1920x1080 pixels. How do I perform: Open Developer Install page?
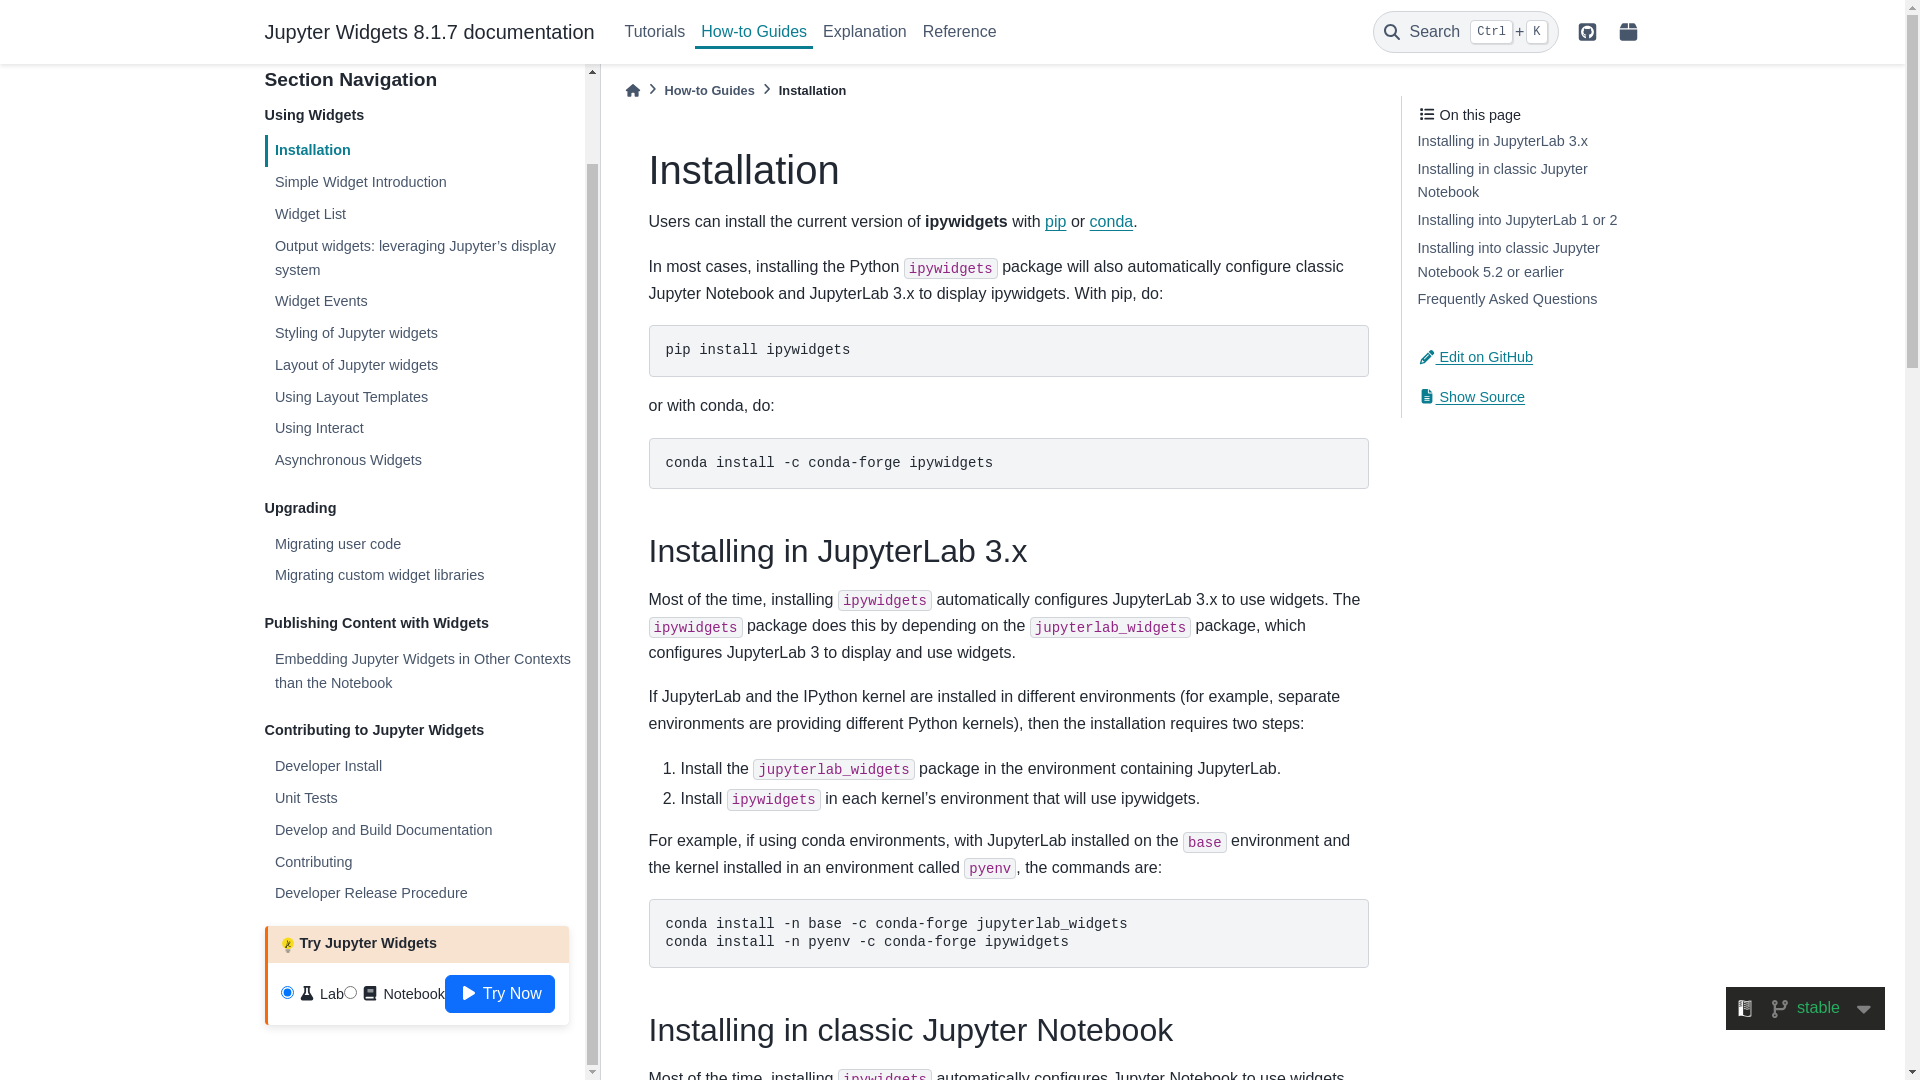pos(328,767)
